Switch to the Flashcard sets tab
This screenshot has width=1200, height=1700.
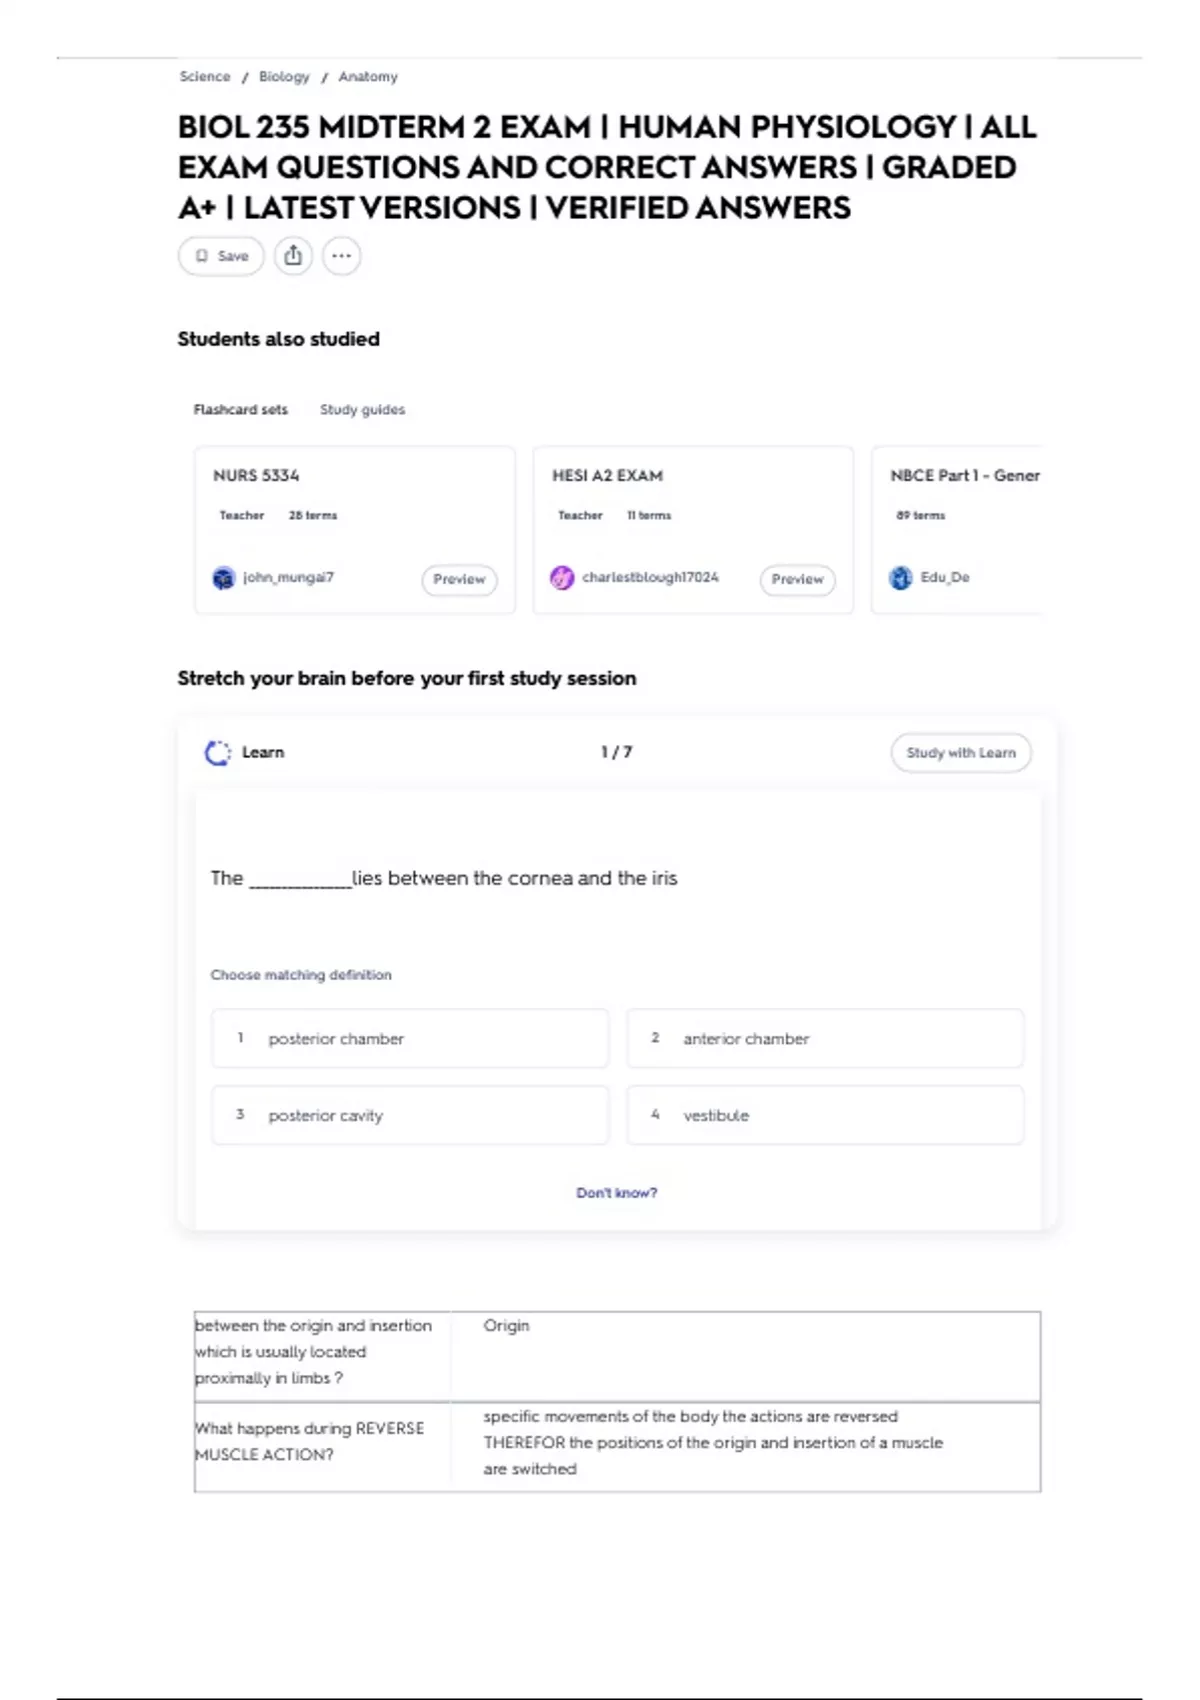[240, 410]
